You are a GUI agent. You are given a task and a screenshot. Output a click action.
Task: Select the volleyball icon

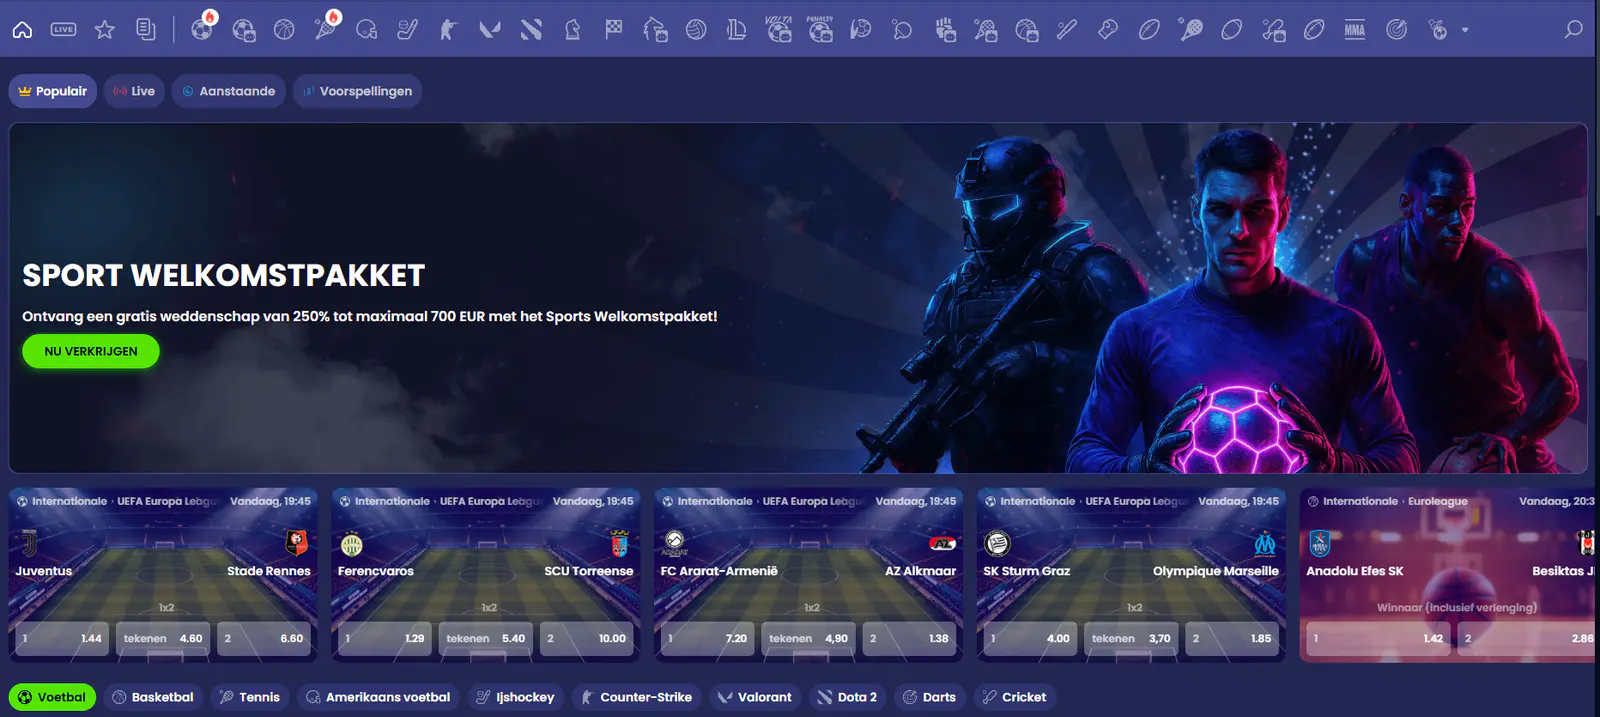click(696, 30)
